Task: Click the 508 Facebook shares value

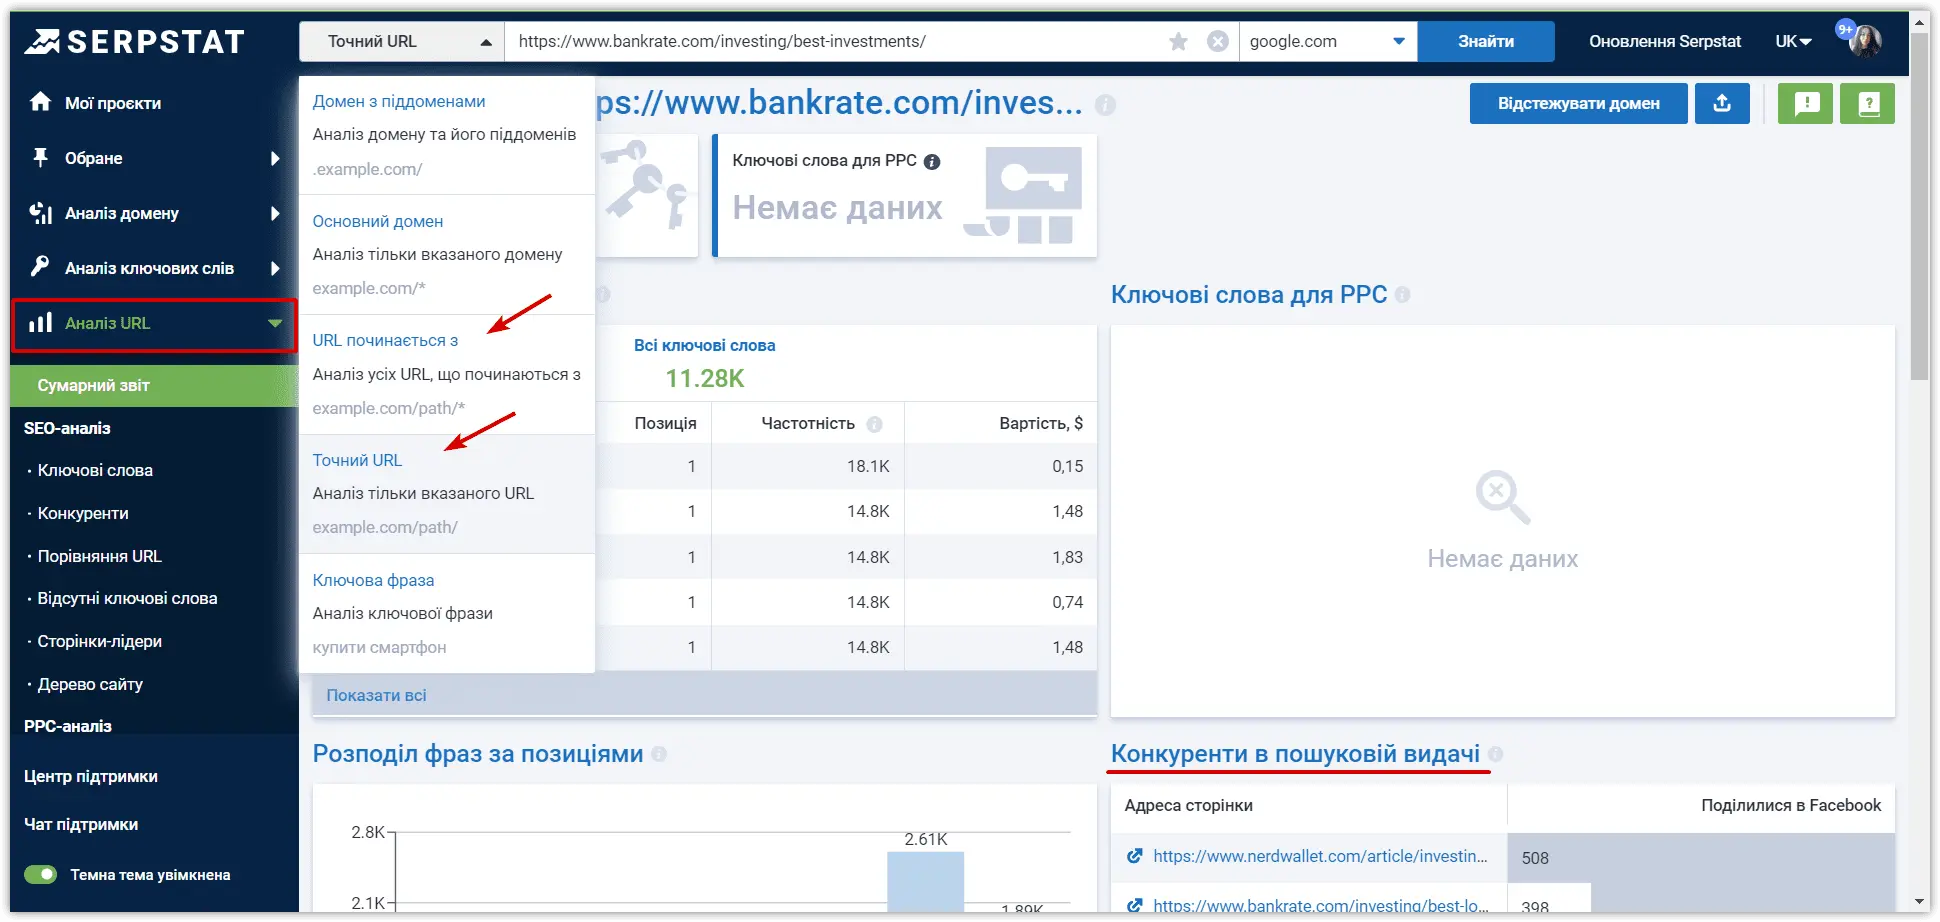Action: (x=1535, y=858)
